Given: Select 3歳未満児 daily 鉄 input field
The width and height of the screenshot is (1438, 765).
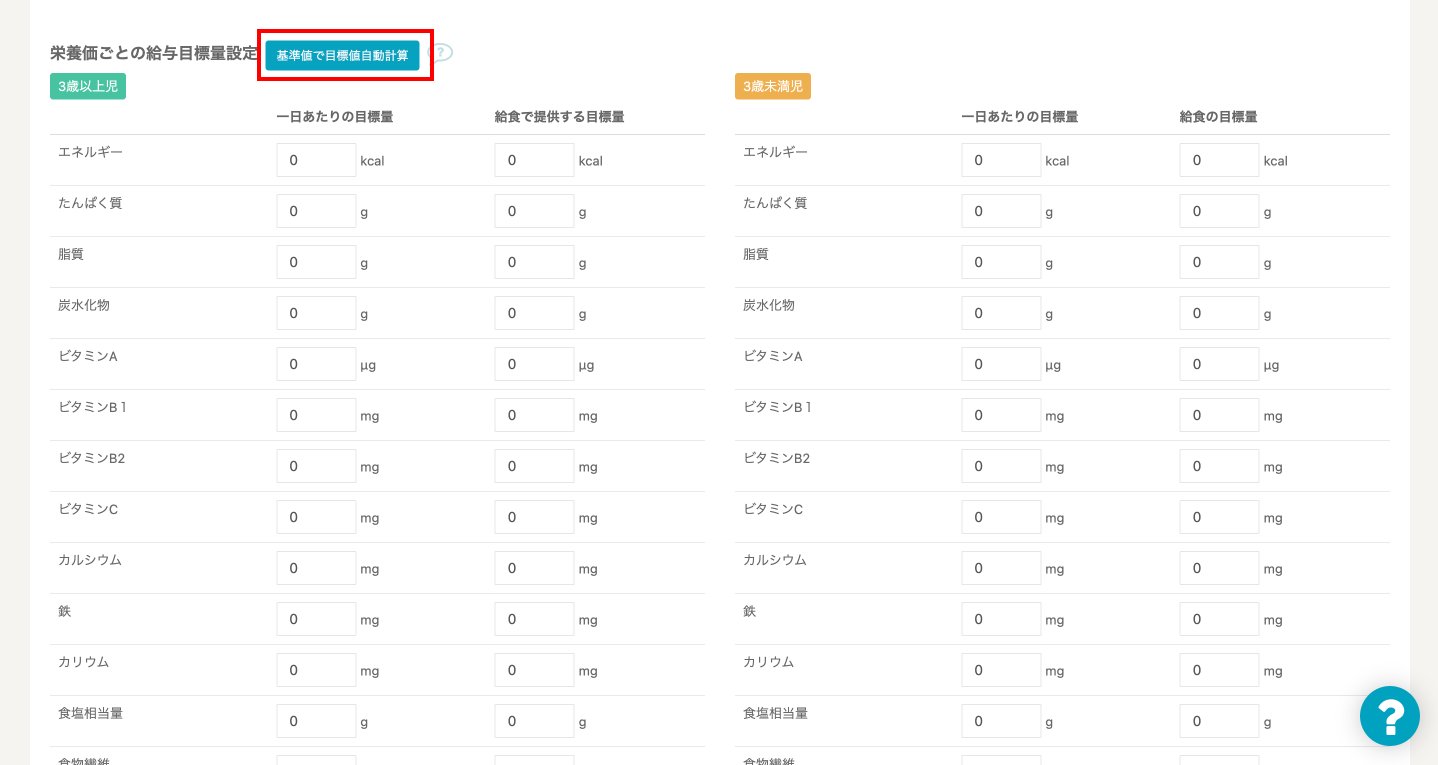Looking at the screenshot, I should (x=1001, y=619).
